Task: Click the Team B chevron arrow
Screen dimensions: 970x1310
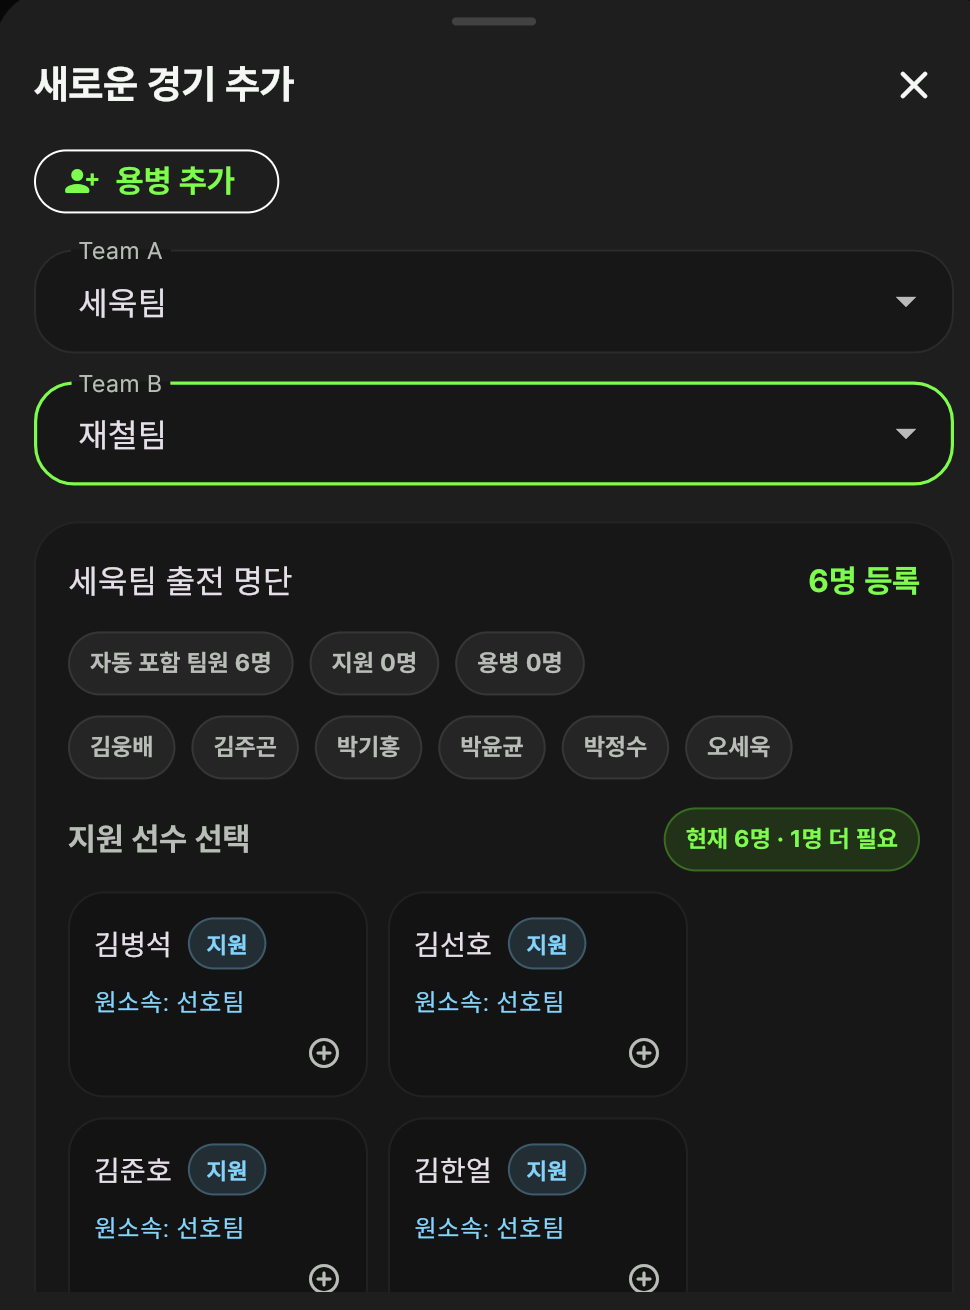Action: [906, 432]
